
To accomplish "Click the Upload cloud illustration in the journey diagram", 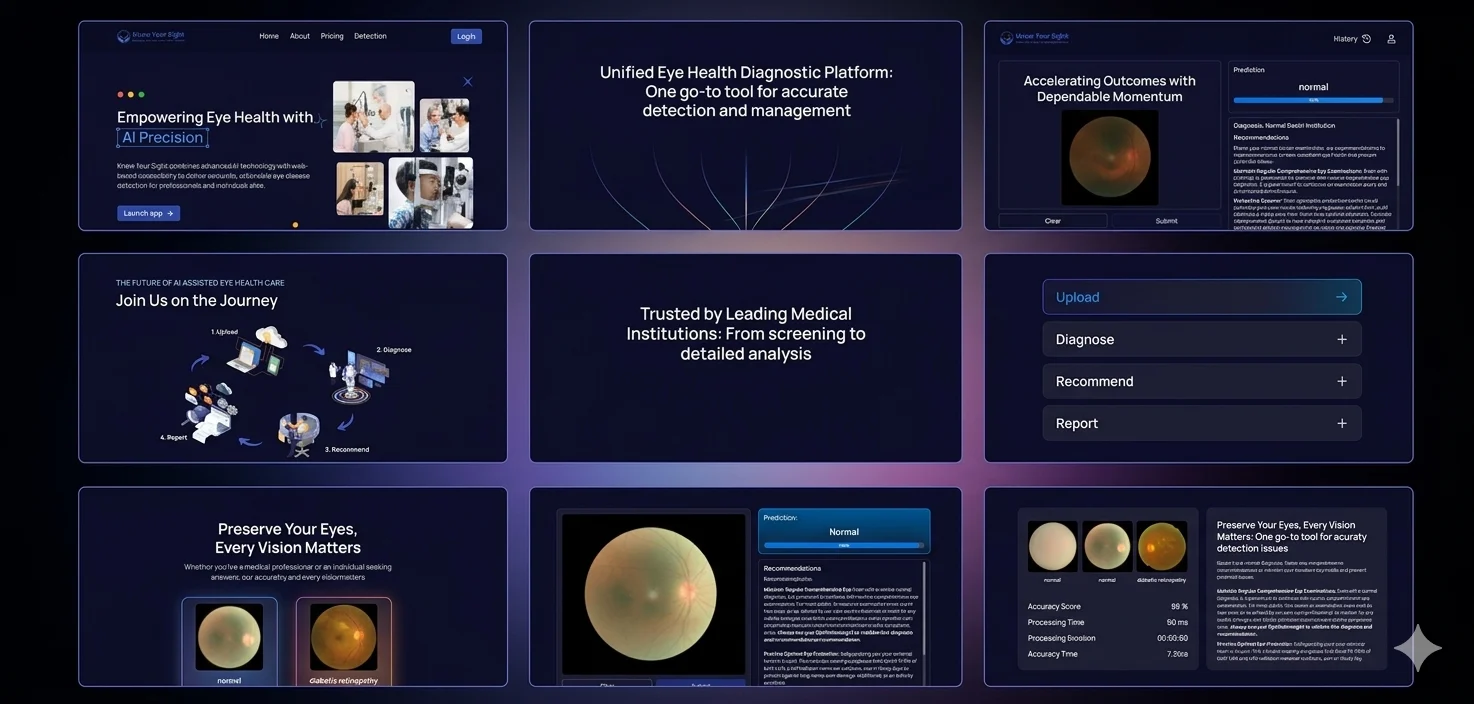I will pyautogui.click(x=255, y=351).
